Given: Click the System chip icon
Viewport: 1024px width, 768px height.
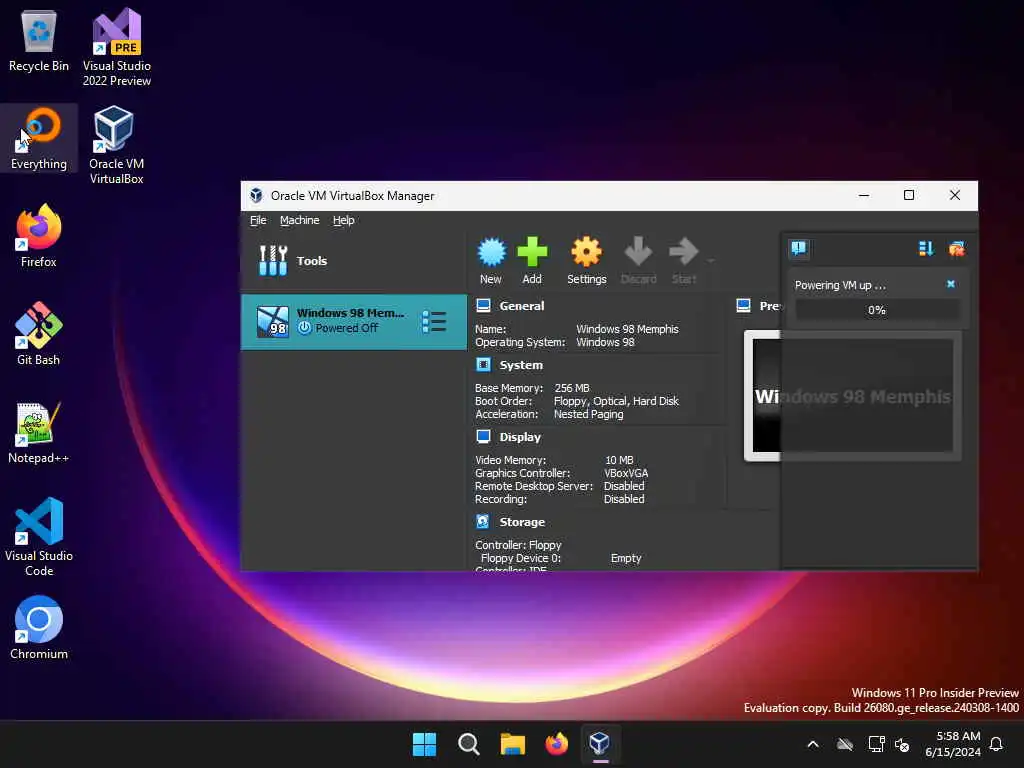Looking at the screenshot, I should tap(483, 365).
